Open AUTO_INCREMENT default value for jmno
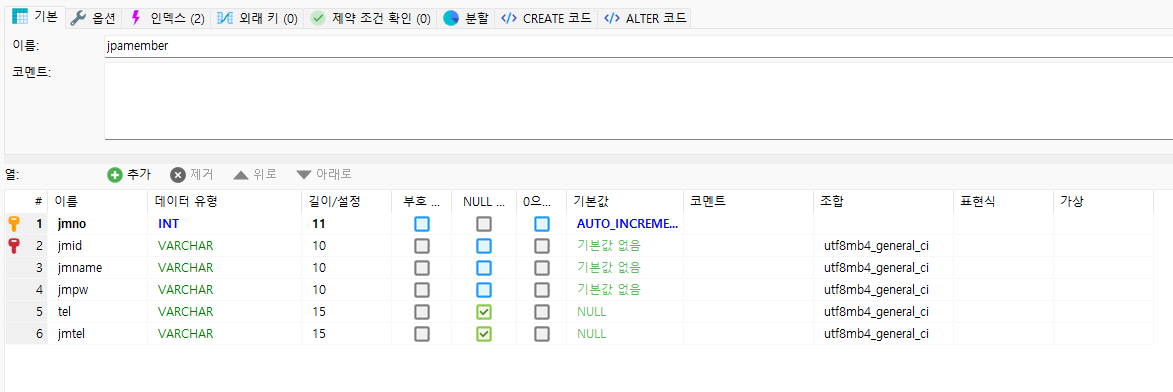This screenshot has width=1173, height=392. pyautogui.click(x=627, y=224)
